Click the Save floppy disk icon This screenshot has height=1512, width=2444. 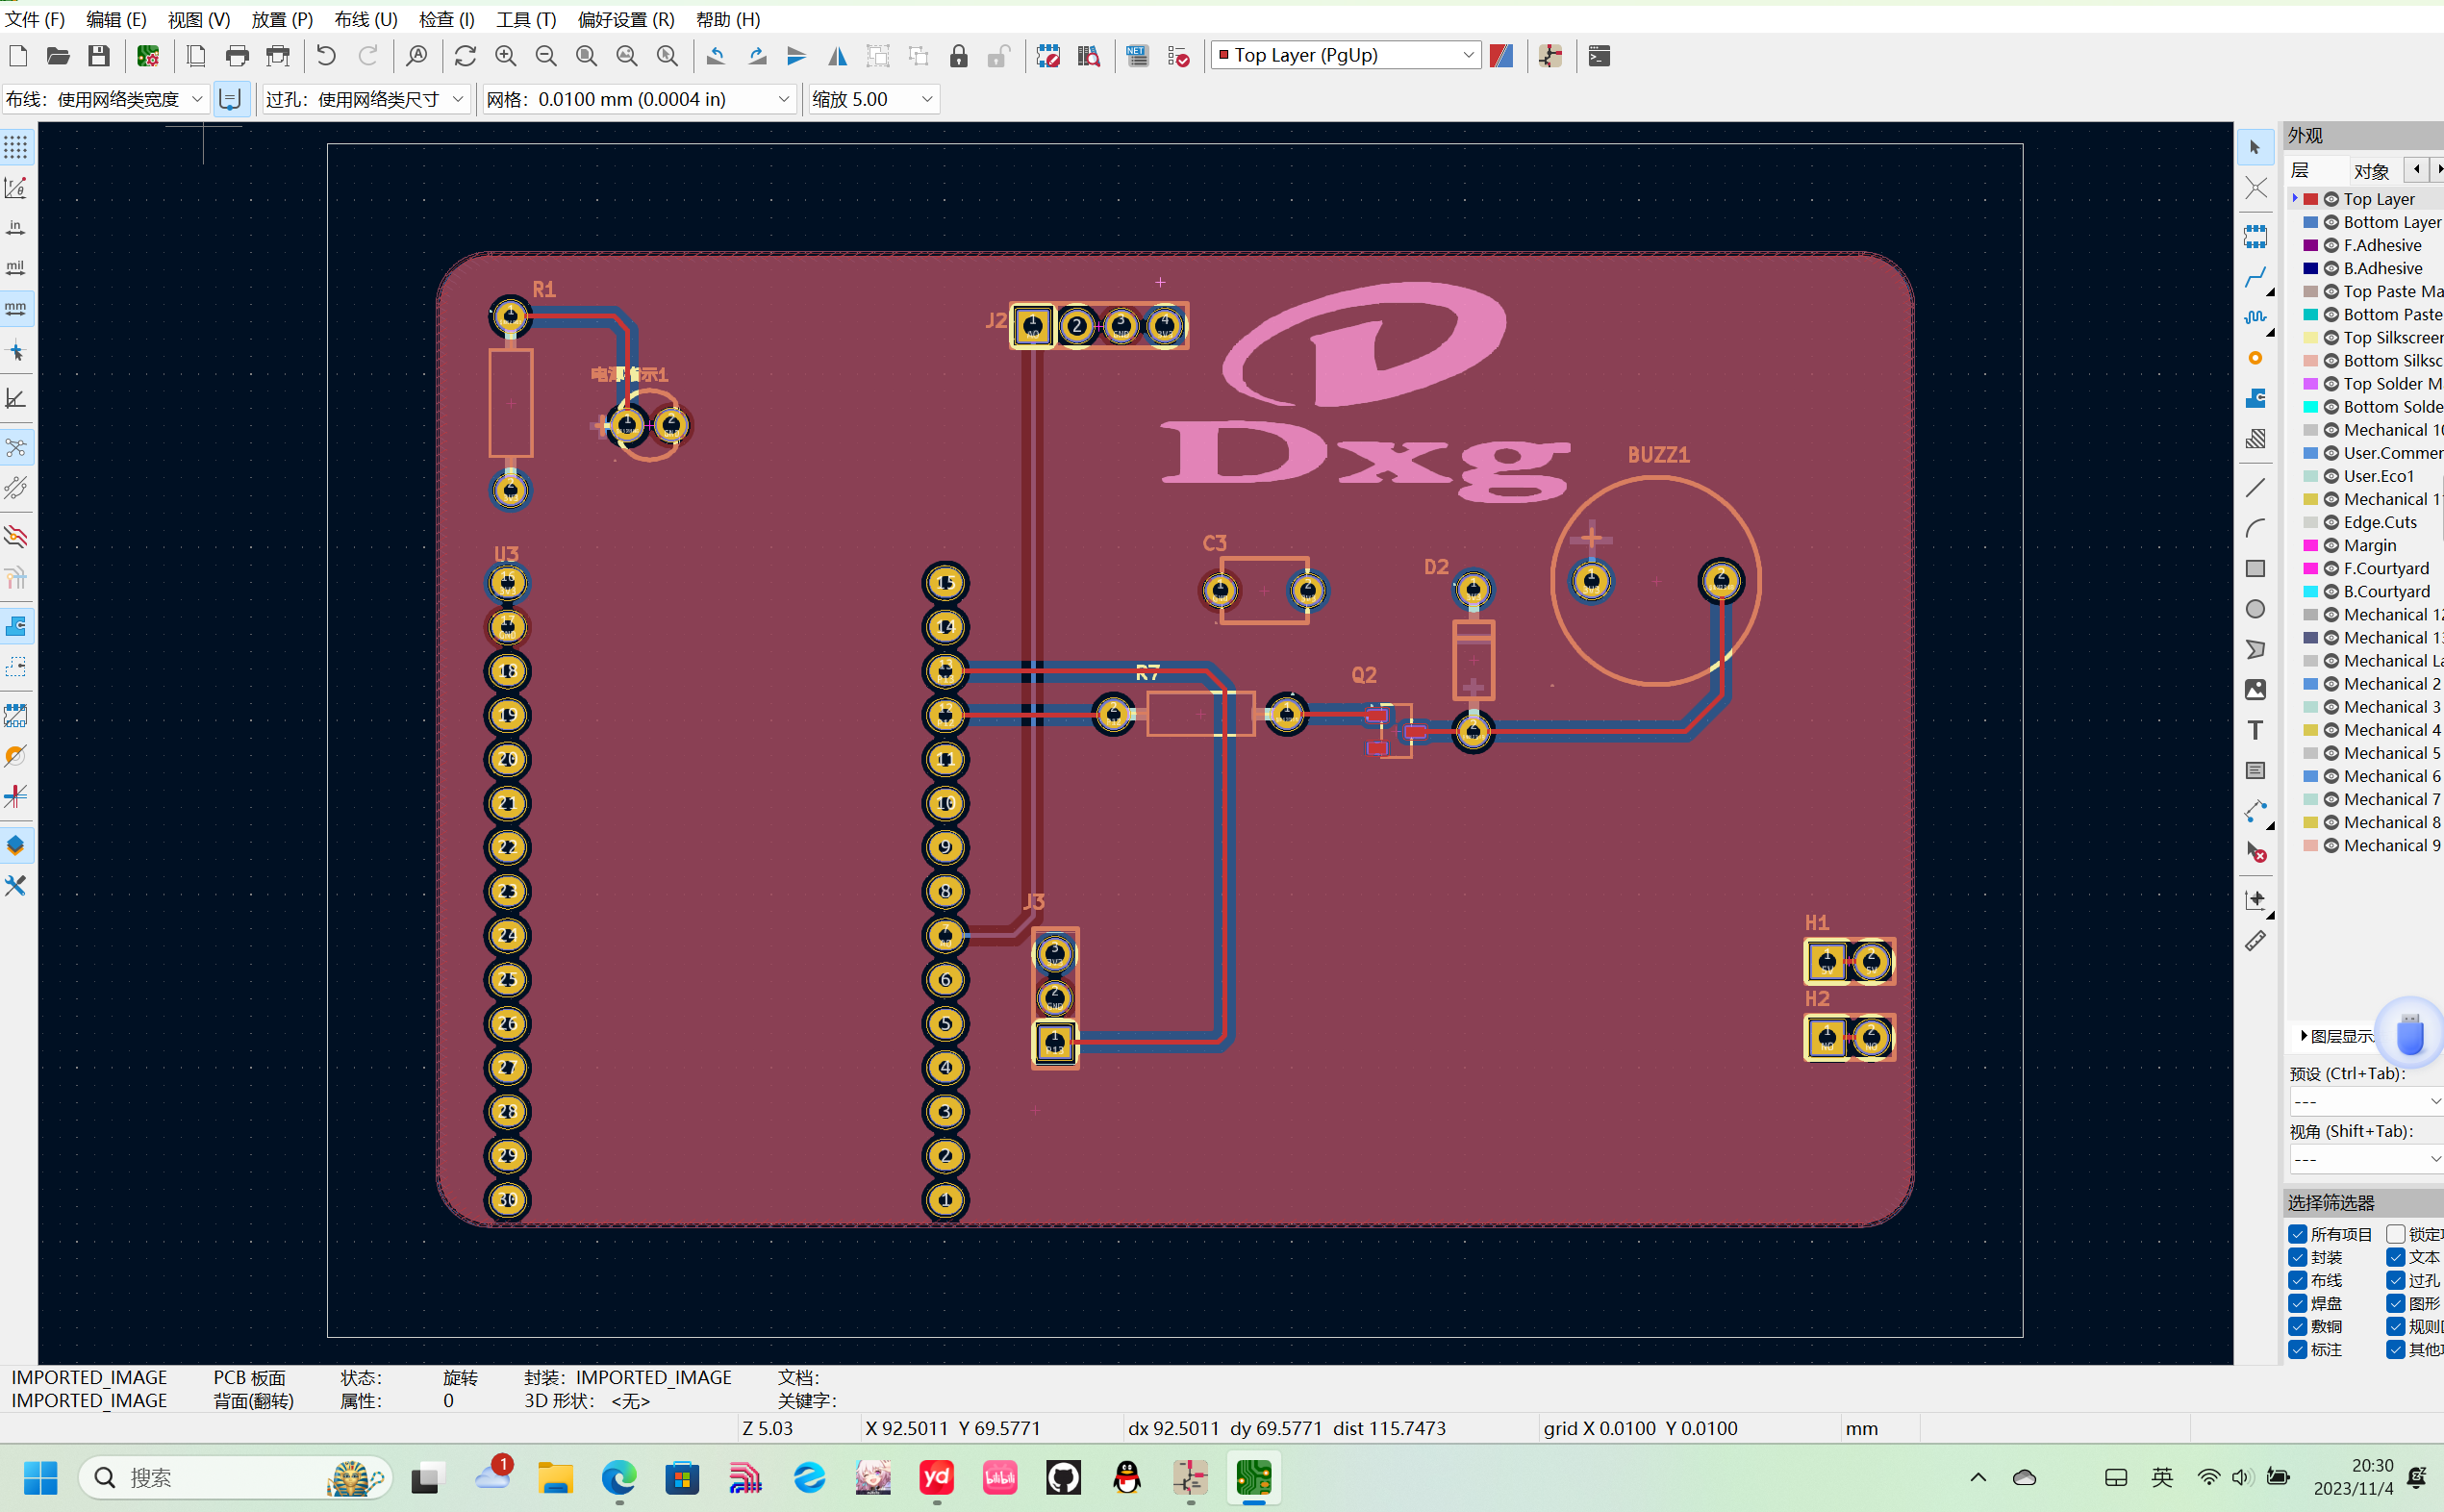coord(98,56)
